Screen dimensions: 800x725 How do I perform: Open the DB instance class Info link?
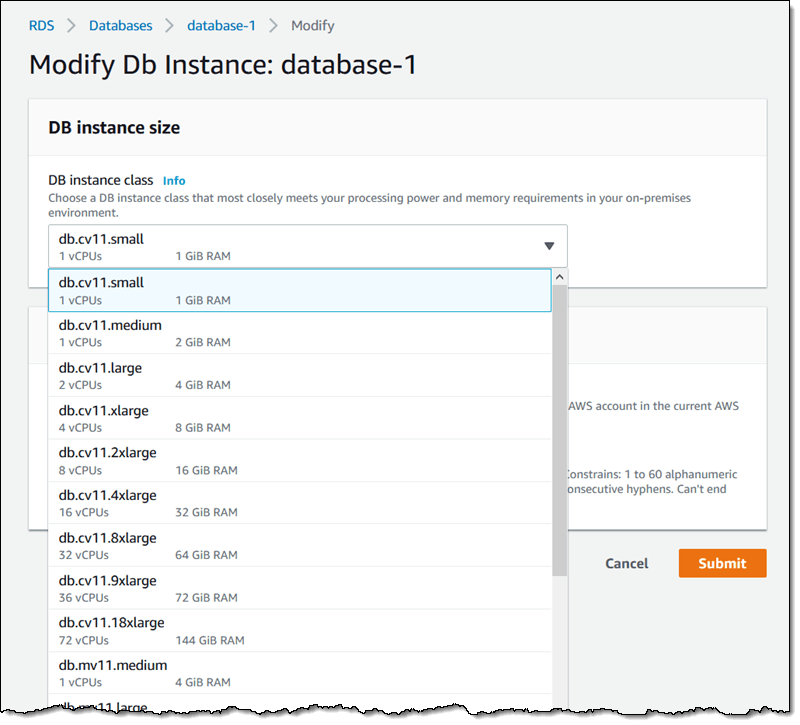click(x=174, y=180)
